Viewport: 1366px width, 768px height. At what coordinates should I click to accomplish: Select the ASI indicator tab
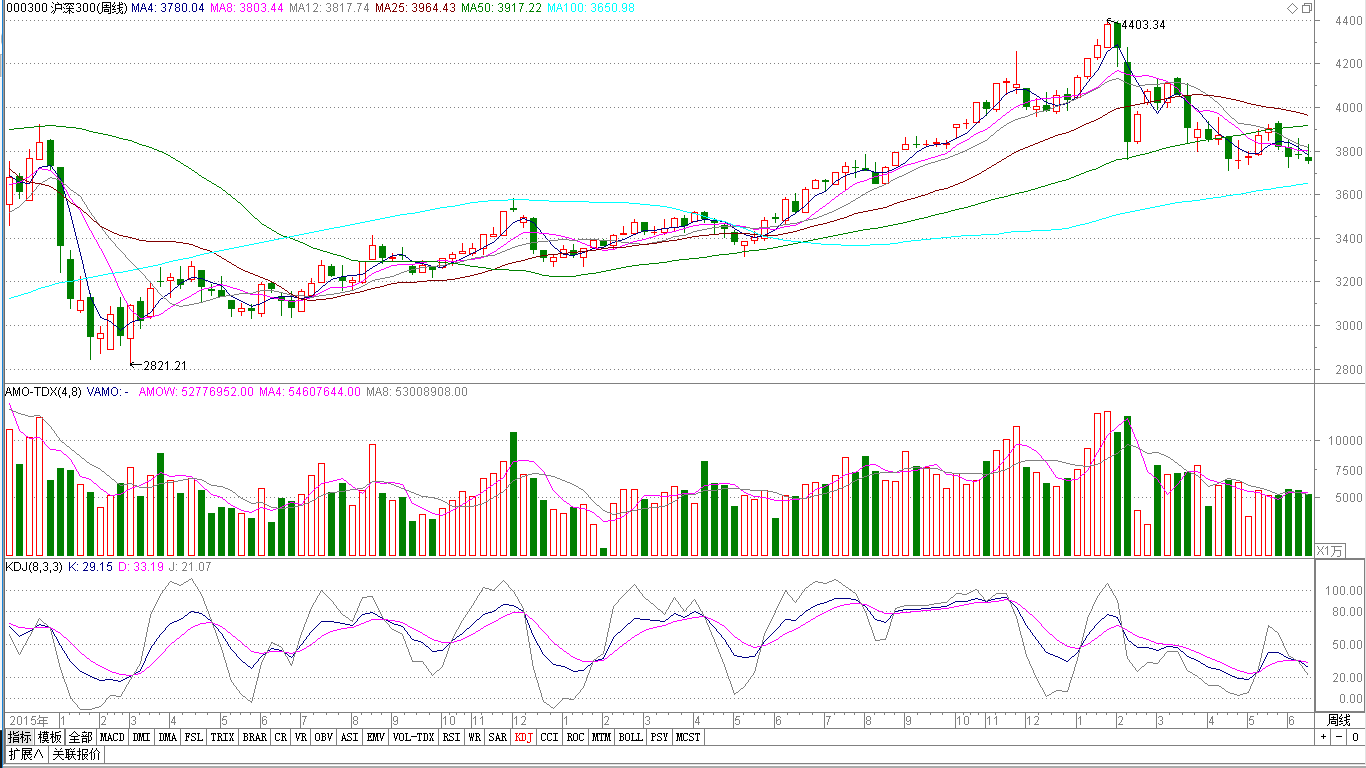[x=349, y=737]
